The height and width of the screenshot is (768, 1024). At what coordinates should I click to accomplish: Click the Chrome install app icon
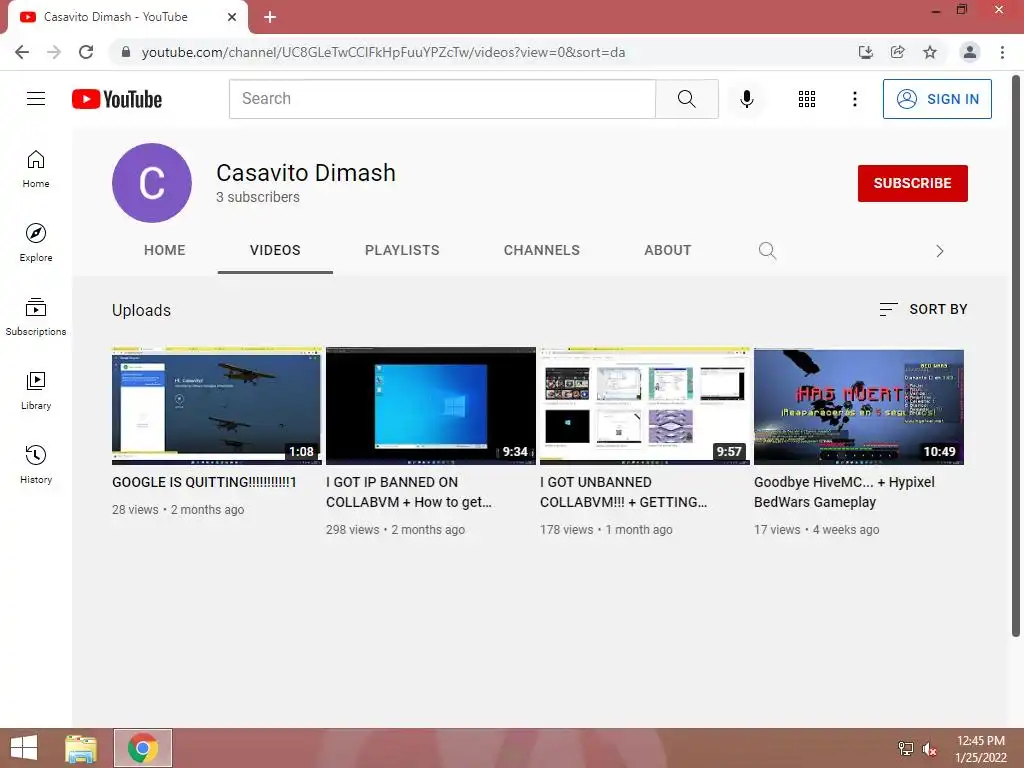pos(866,52)
